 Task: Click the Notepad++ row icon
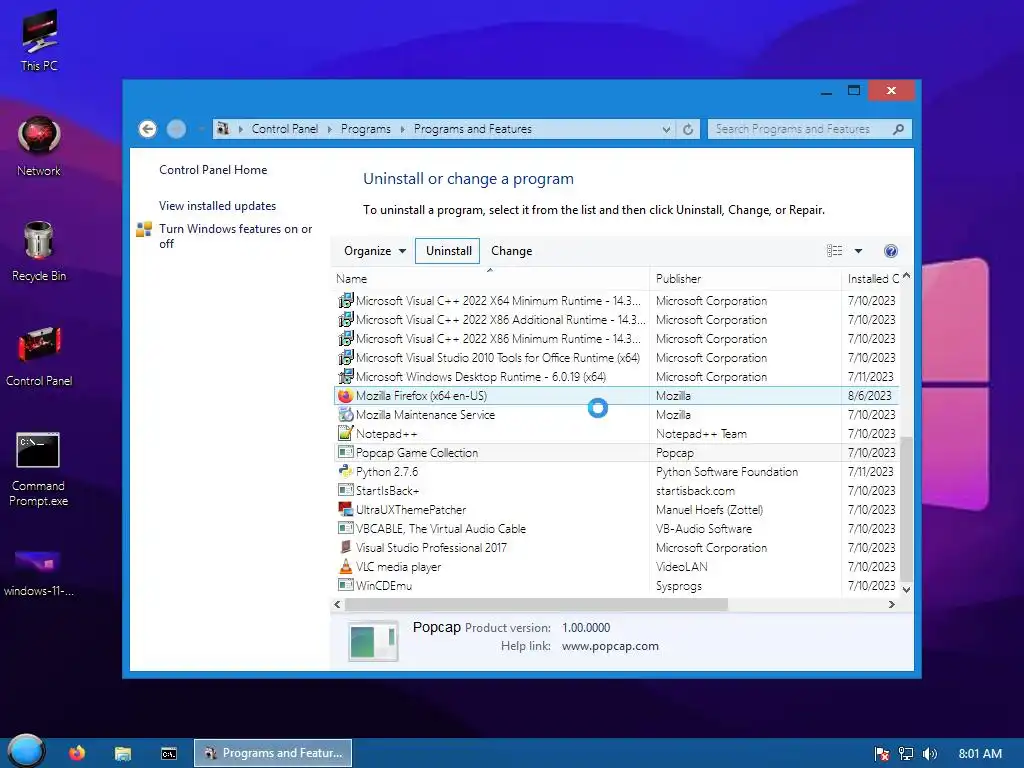point(345,433)
